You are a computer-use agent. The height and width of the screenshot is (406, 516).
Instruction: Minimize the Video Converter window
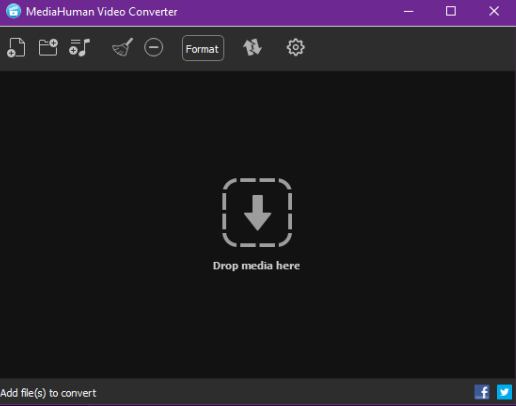(408, 11)
